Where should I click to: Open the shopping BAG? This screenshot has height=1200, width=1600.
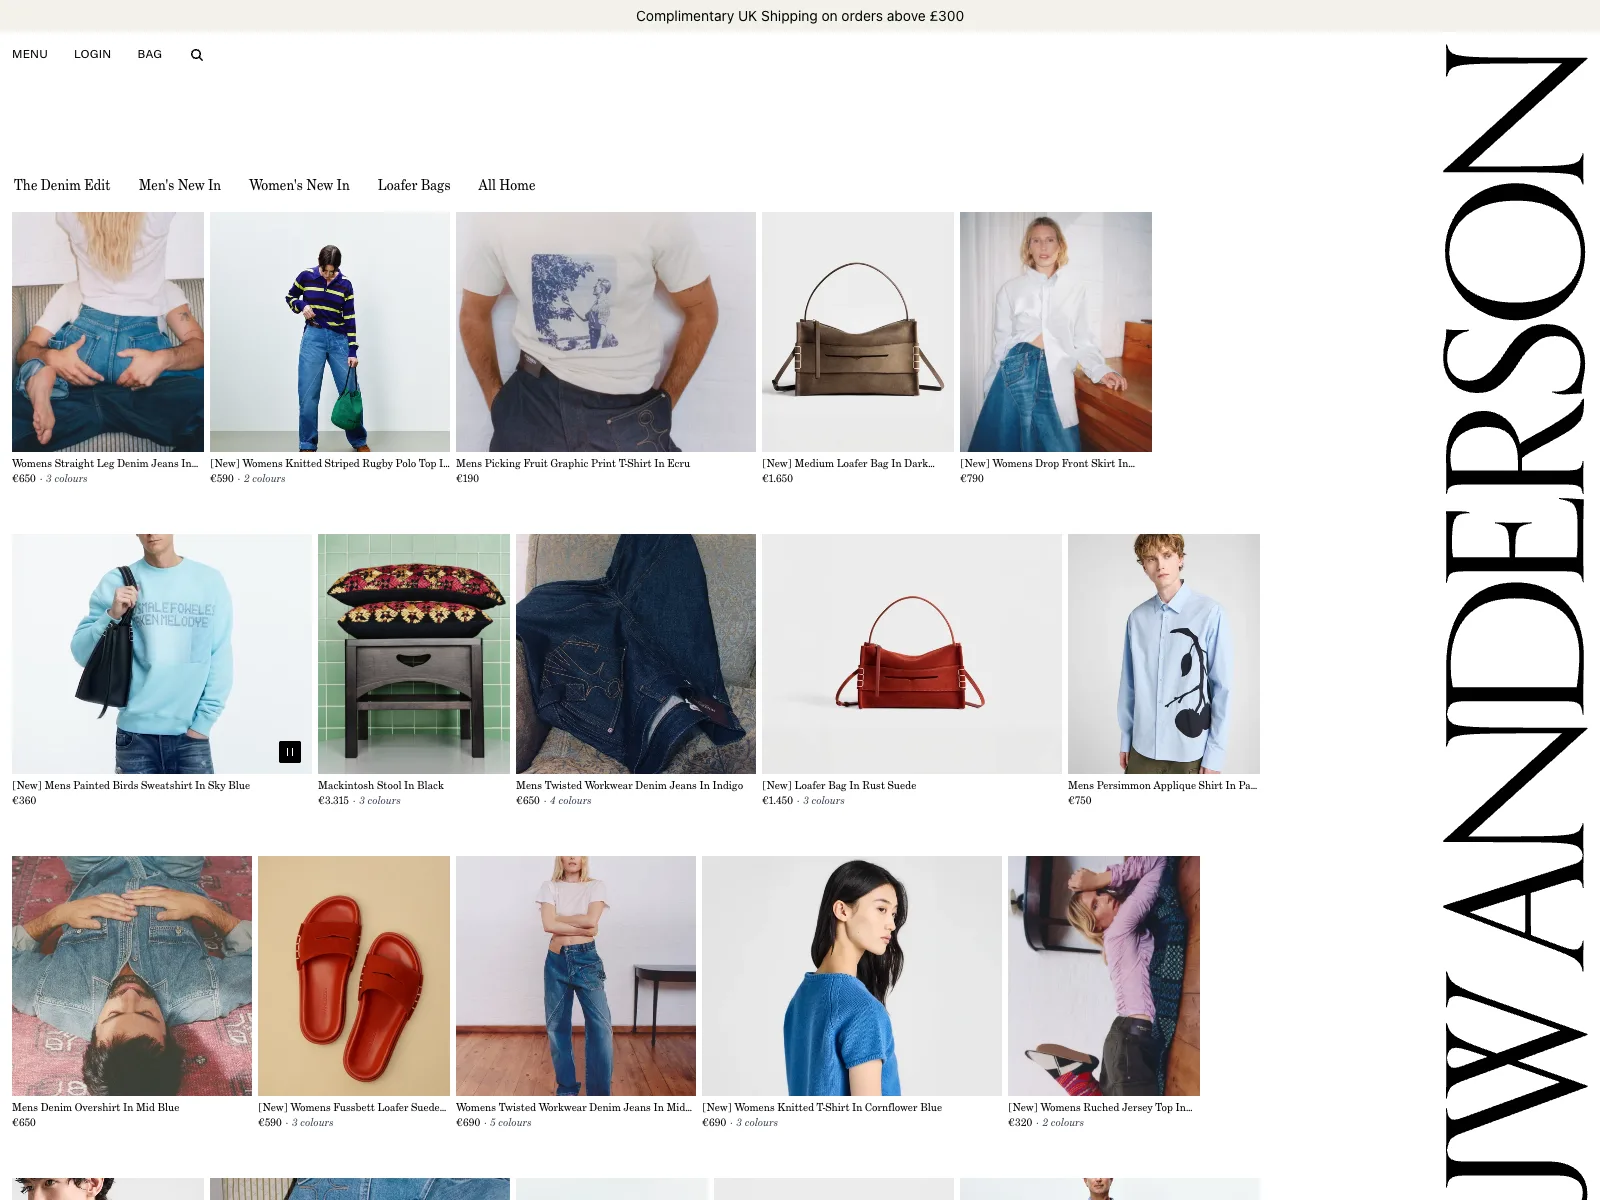[x=150, y=54]
